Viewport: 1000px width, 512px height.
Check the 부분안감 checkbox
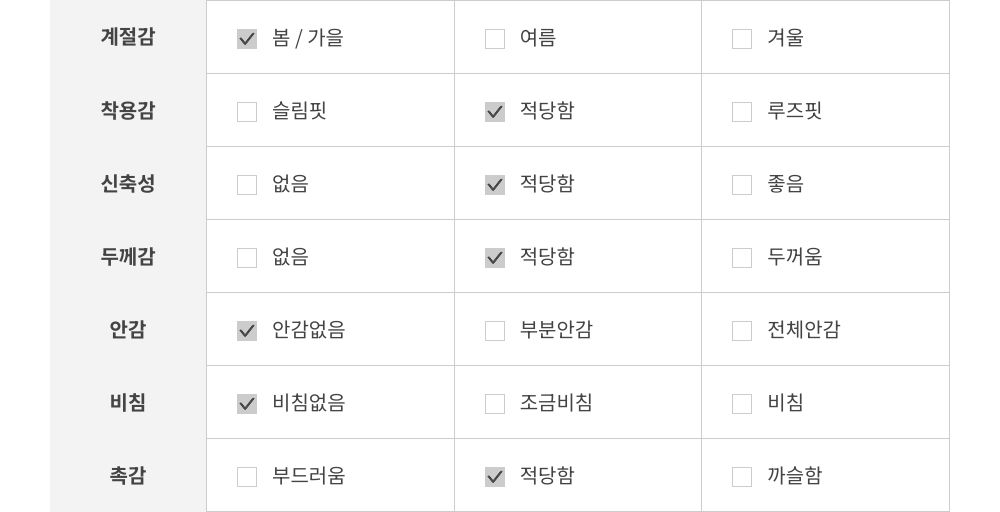tap(495, 331)
